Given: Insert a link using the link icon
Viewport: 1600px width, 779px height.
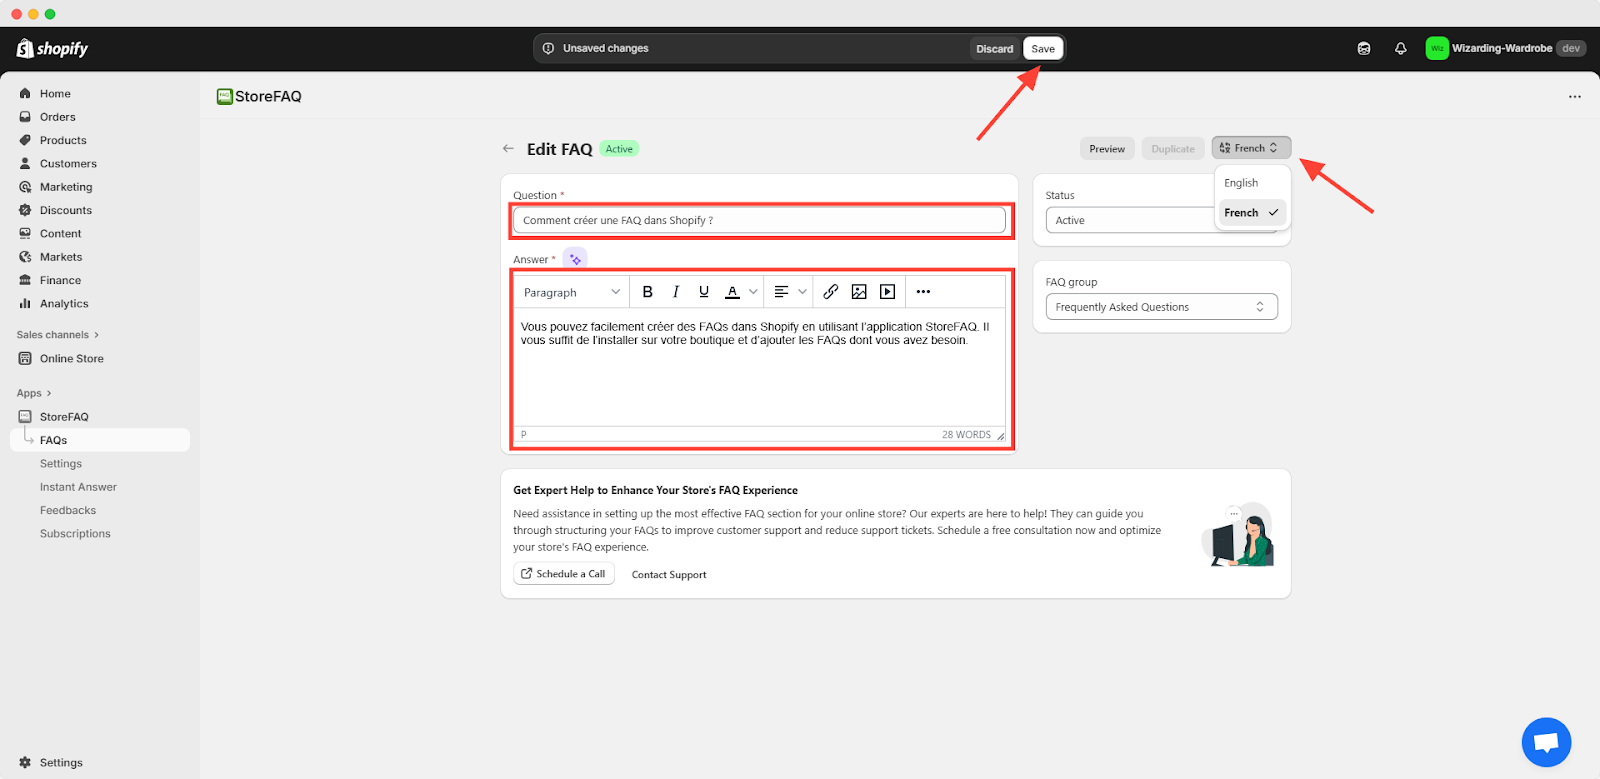Looking at the screenshot, I should click(831, 292).
